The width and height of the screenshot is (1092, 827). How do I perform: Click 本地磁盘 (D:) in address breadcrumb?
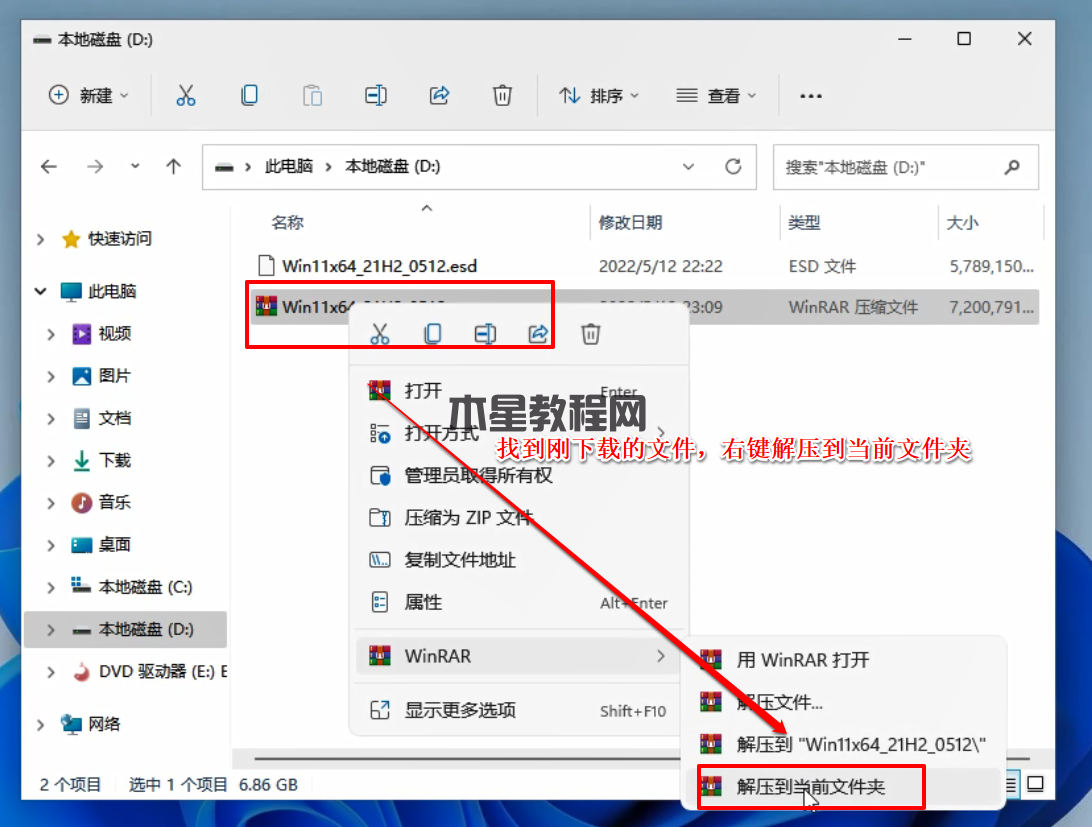coord(393,167)
